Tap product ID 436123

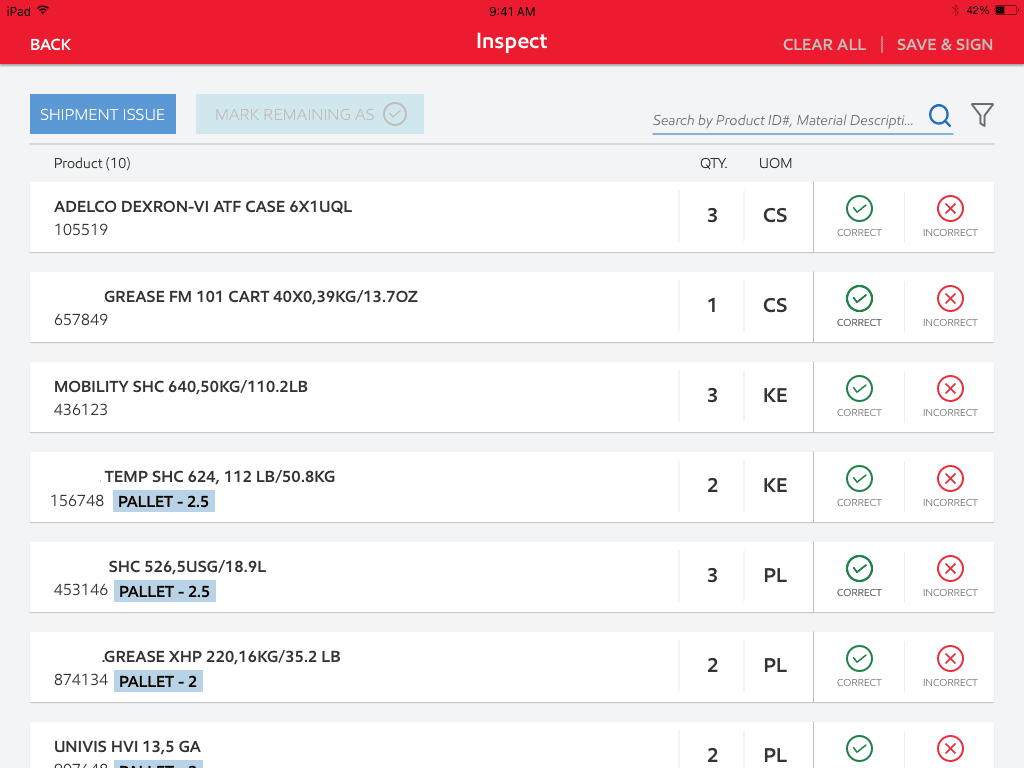pos(81,410)
